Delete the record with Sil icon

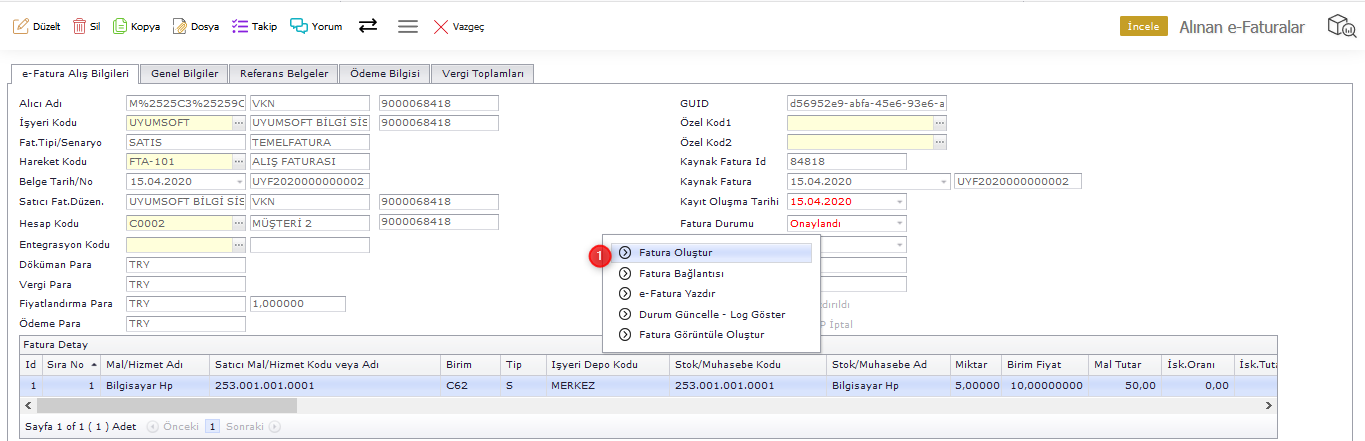[x=79, y=27]
